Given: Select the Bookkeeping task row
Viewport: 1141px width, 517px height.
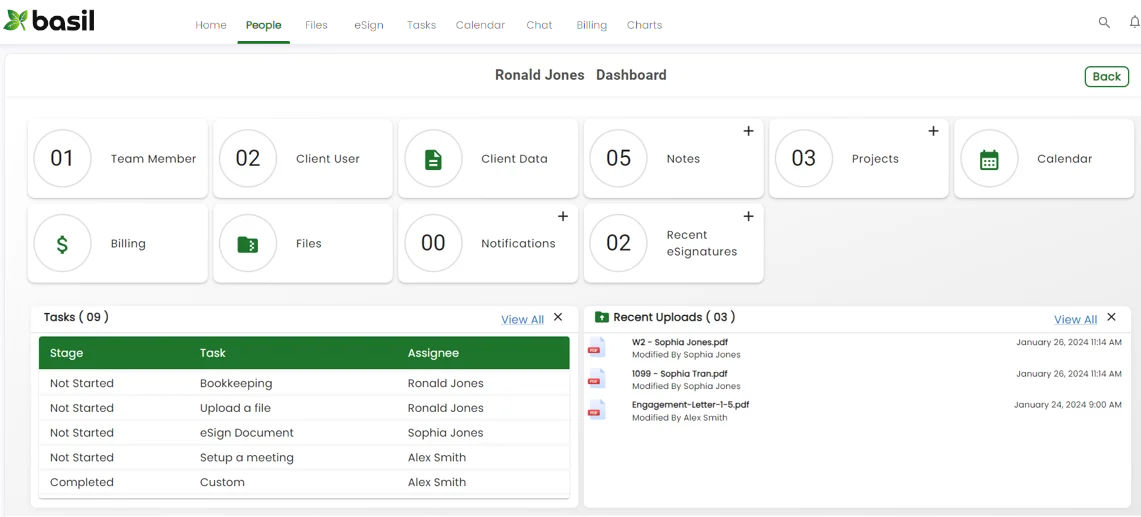Looking at the screenshot, I should 236,383.
